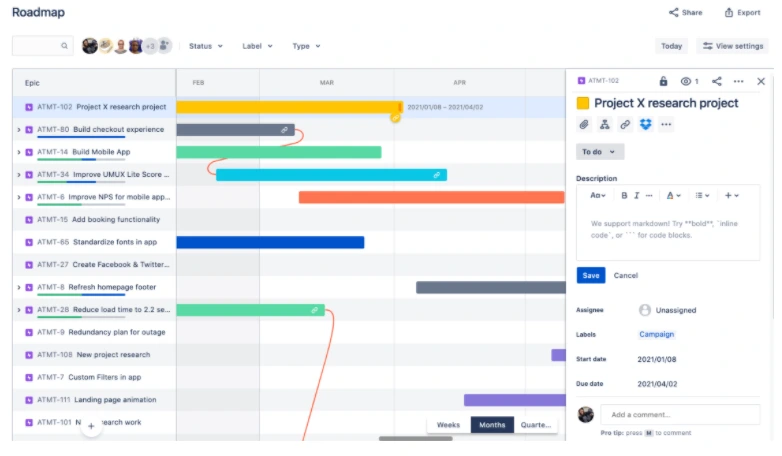This screenshot has width=782, height=456.
Task: Open the text color dropdown
Action: [673, 196]
